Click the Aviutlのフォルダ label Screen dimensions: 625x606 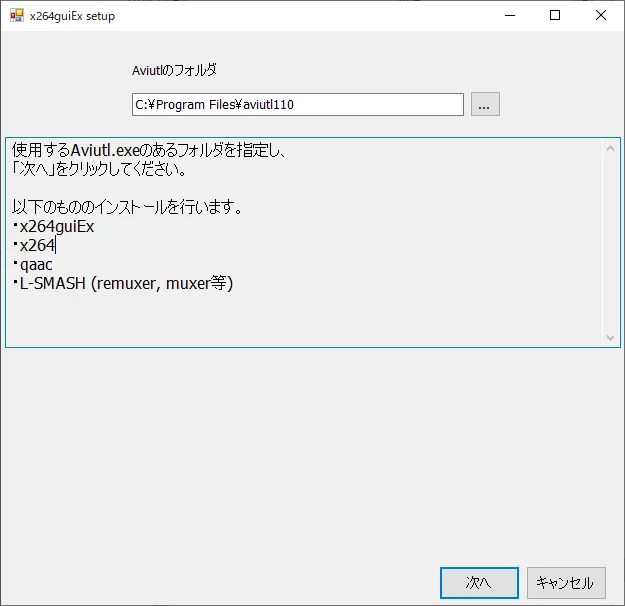pyautogui.click(x=174, y=71)
